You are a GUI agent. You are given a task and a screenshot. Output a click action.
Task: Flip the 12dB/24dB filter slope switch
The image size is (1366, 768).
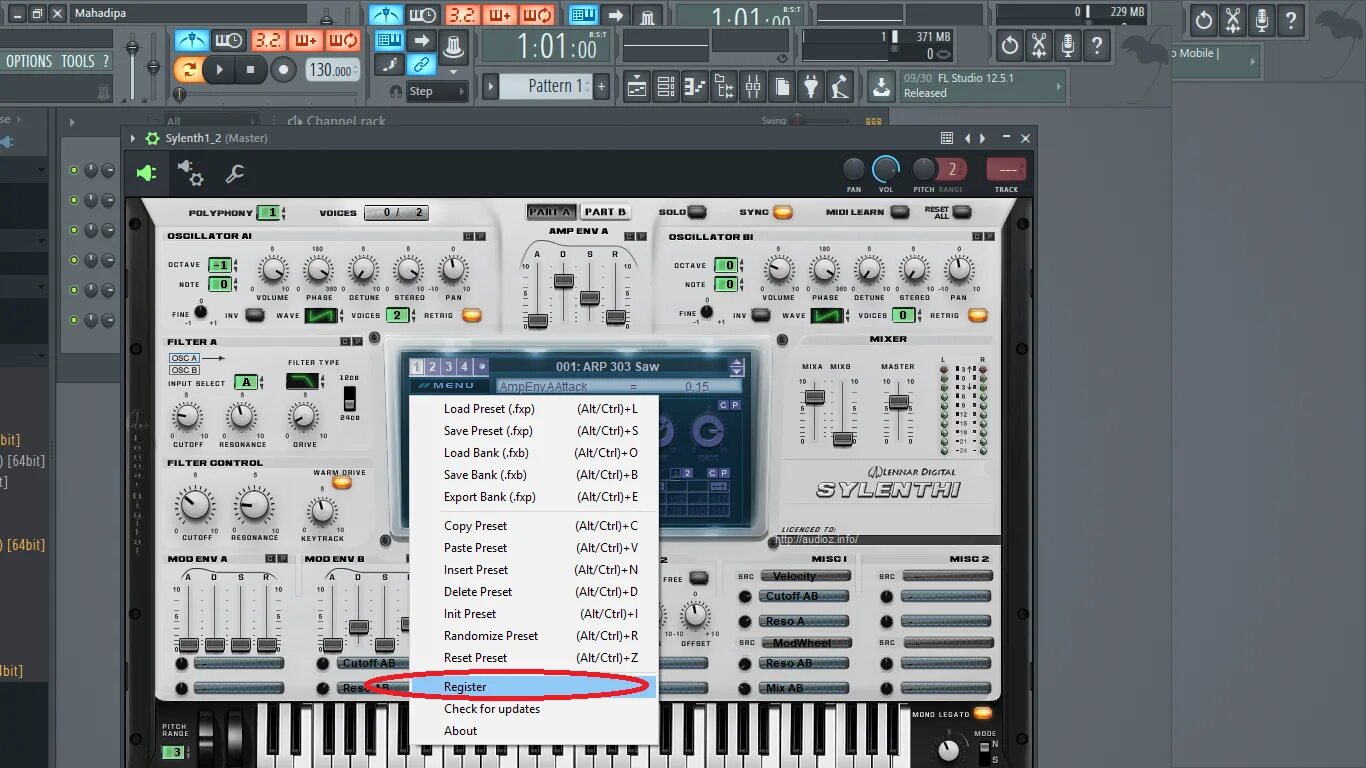[x=349, y=398]
